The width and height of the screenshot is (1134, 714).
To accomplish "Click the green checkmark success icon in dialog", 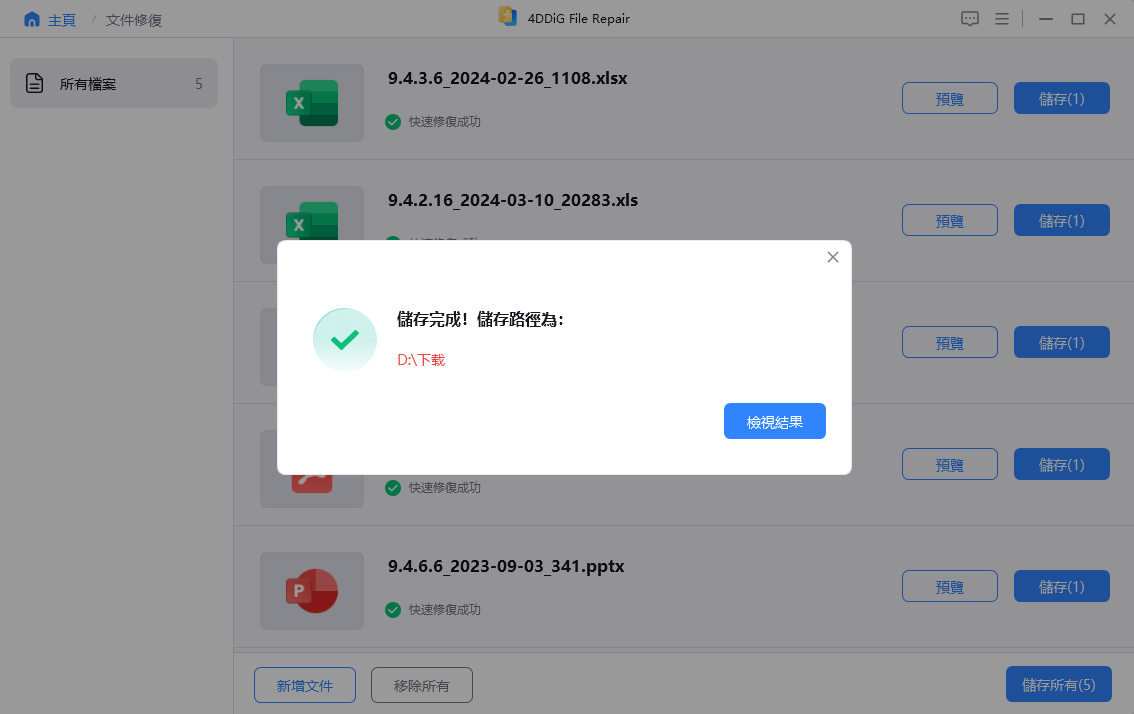I will [x=345, y=339].
